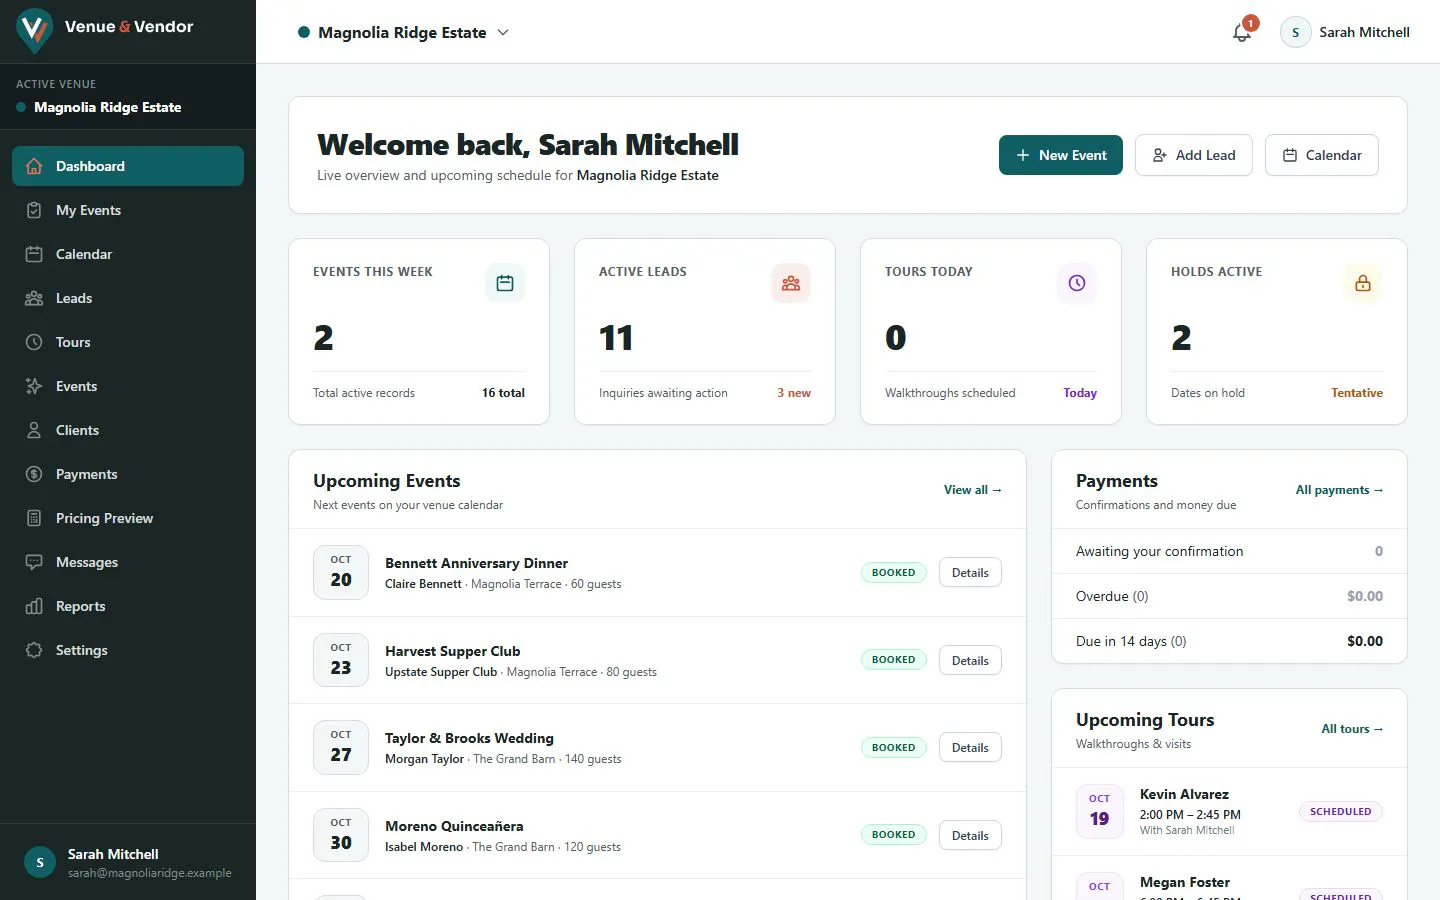Click the All tours link
The image size is (1440, 900).
[x=1352, y=729]
